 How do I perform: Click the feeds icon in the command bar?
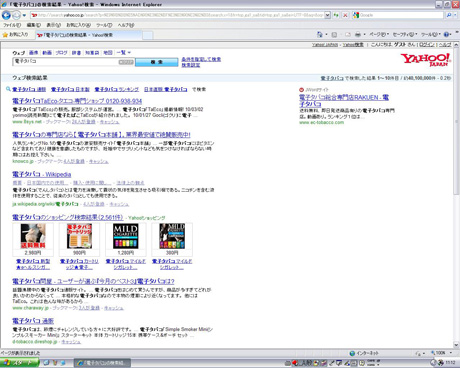334,34
